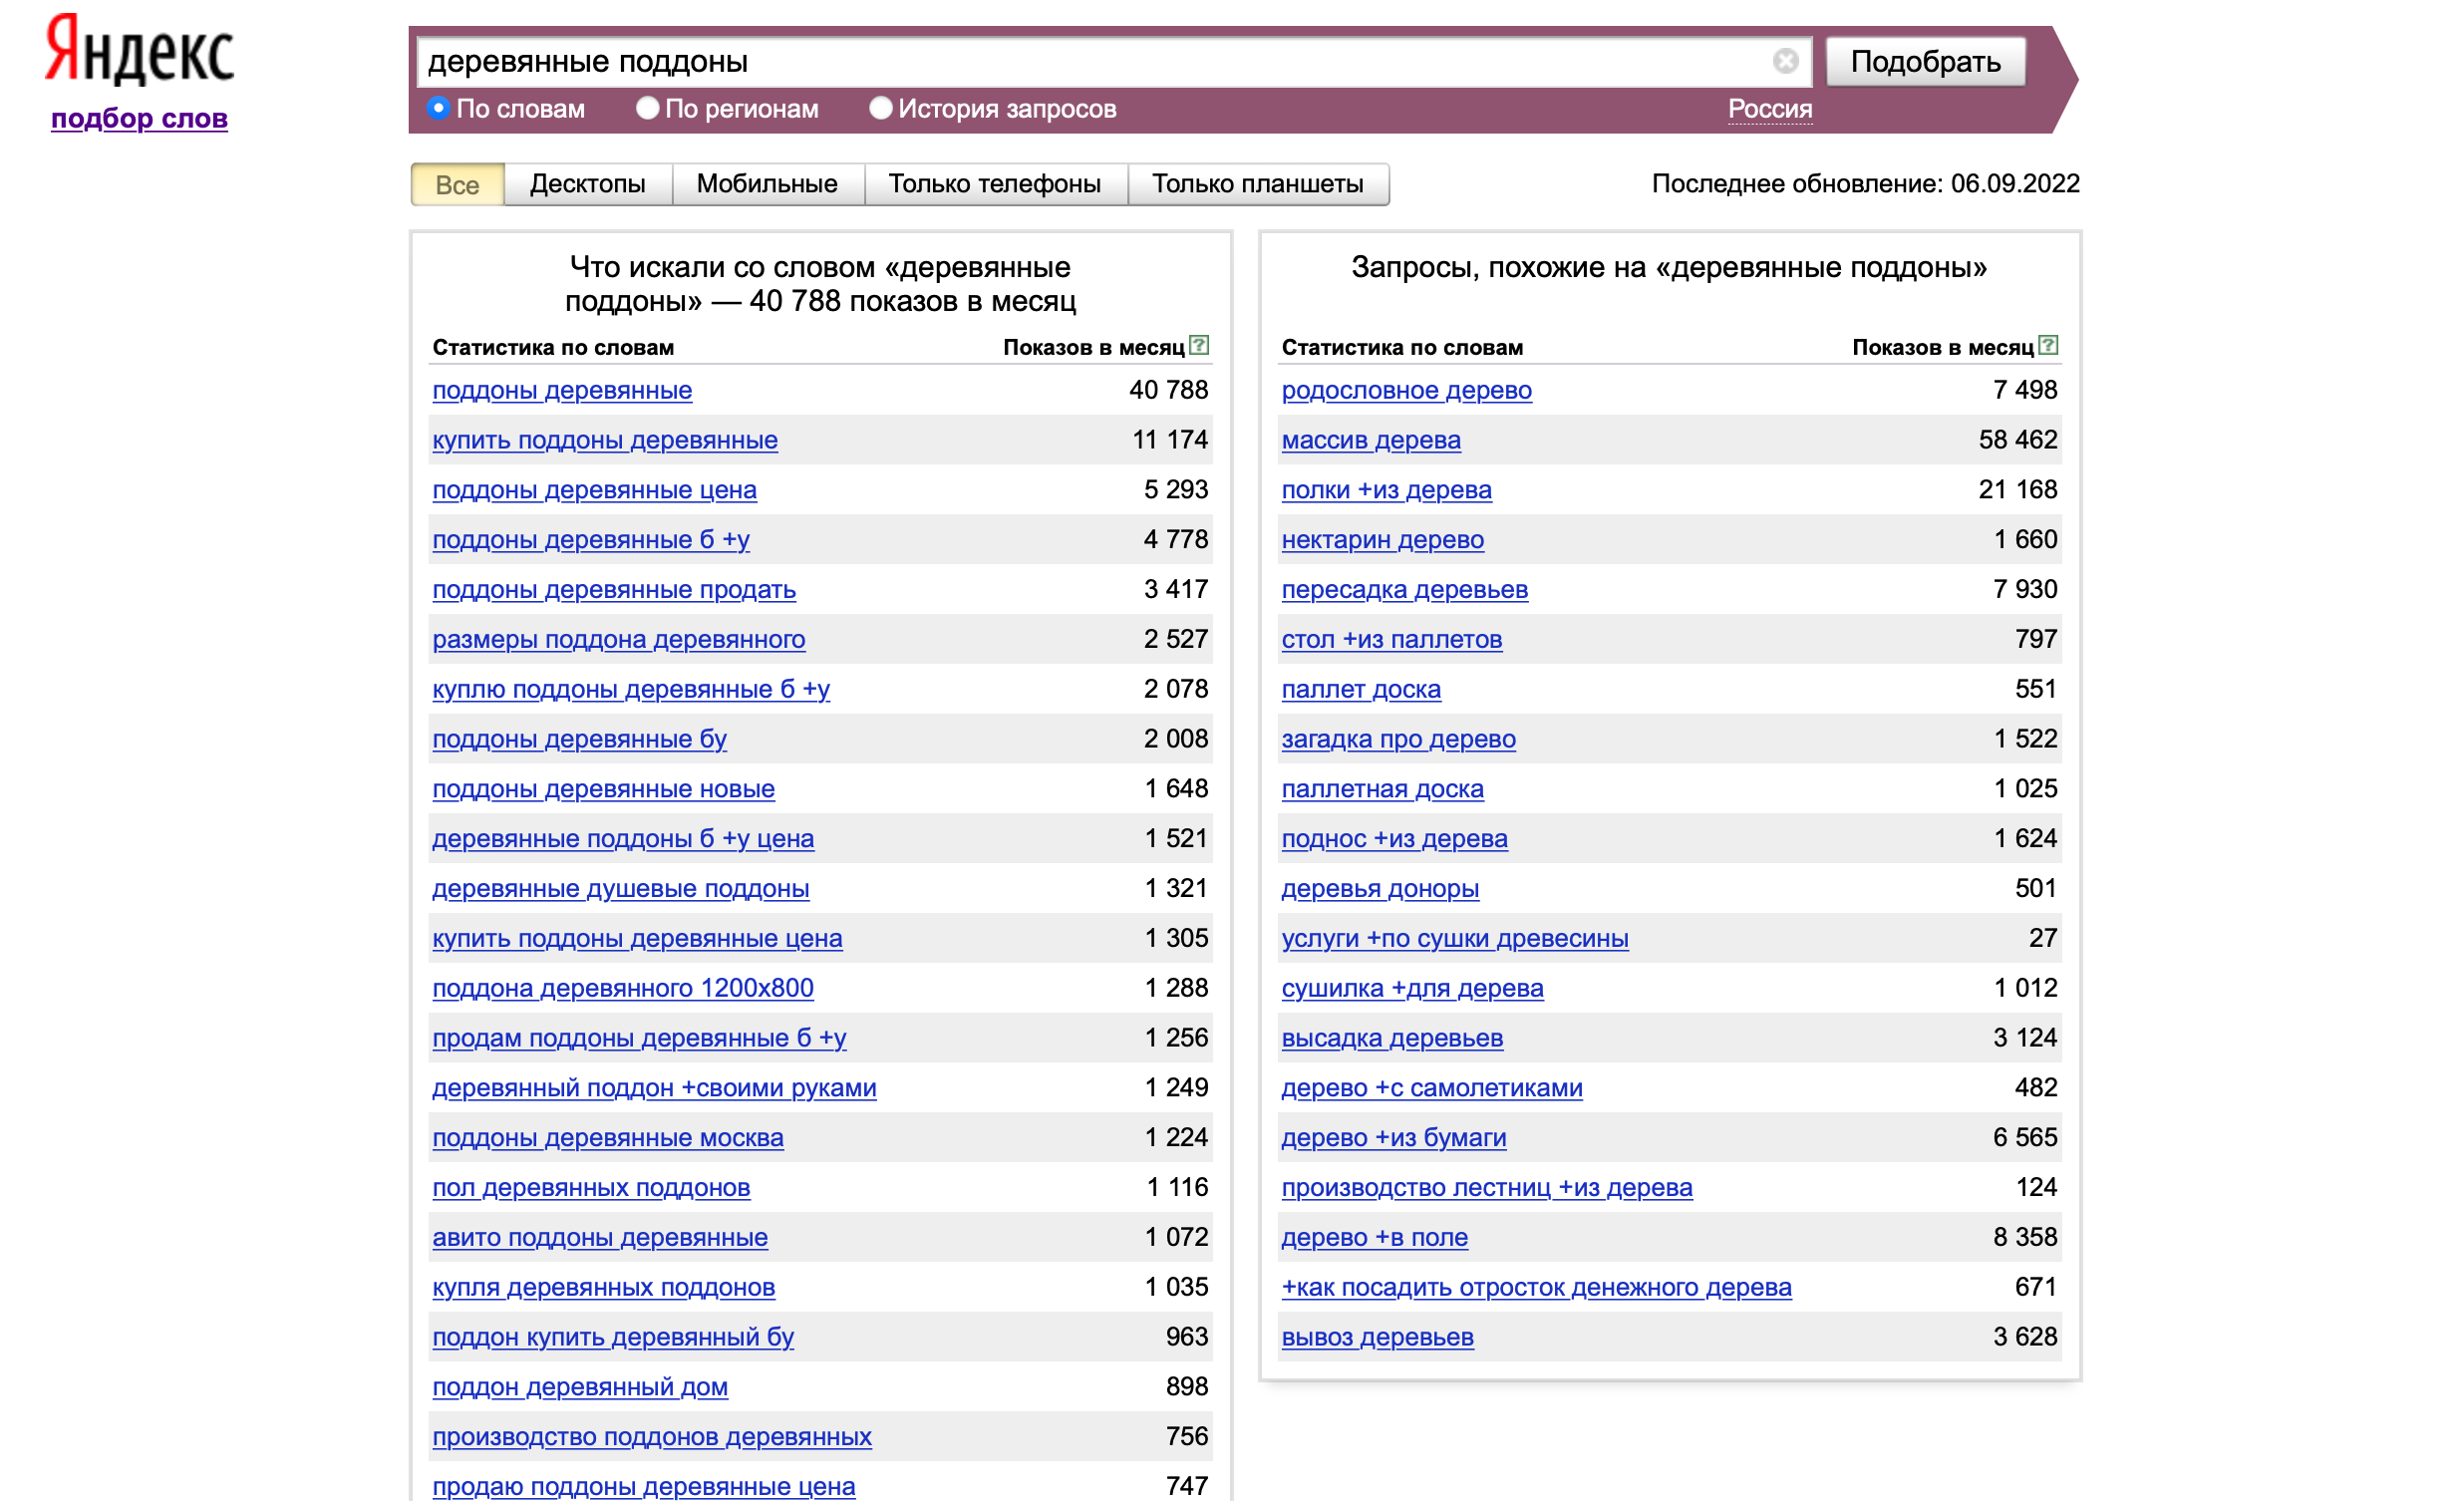The width and height of the screenshot is (2464, 1501).
Task: Open 'дерево +в поле' similar query
Action: [x=1375, y=1239]
